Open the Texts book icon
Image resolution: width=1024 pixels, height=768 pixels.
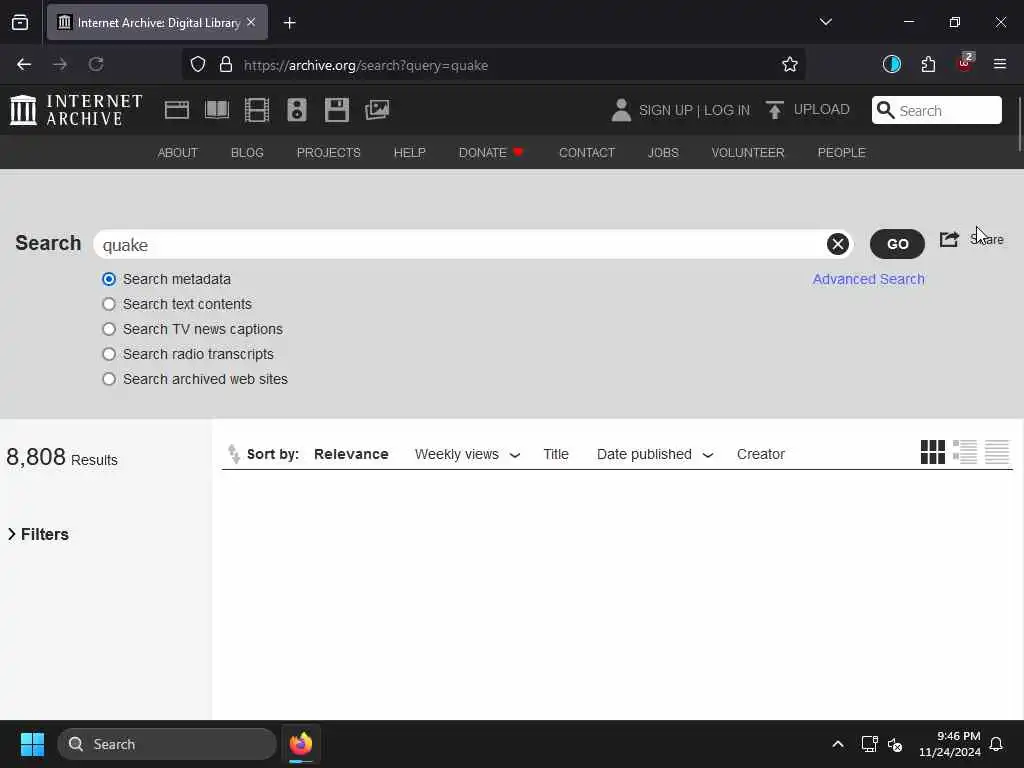(x=217, y=110)
